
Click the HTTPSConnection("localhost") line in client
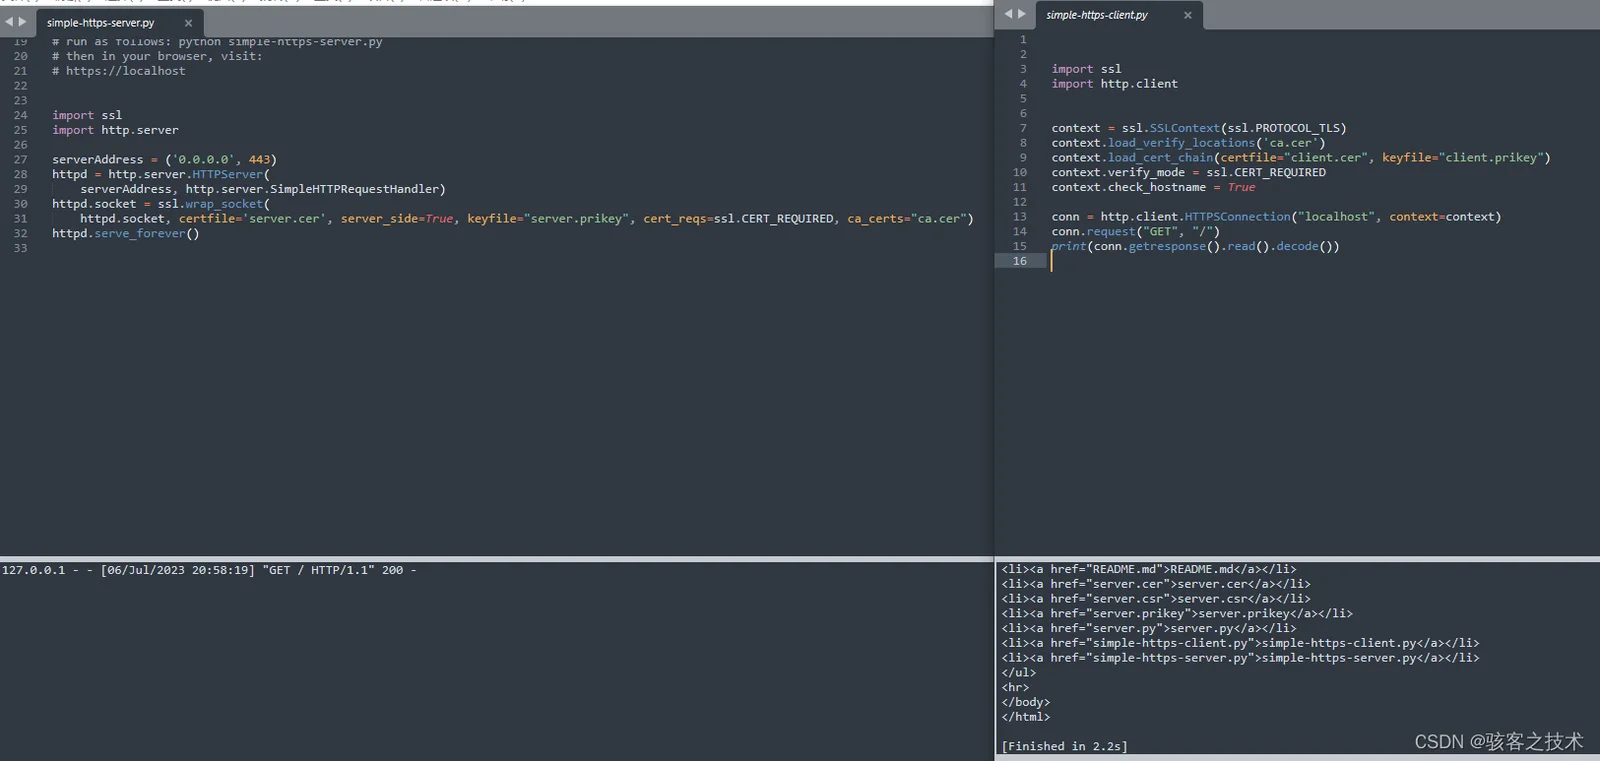1276,216
